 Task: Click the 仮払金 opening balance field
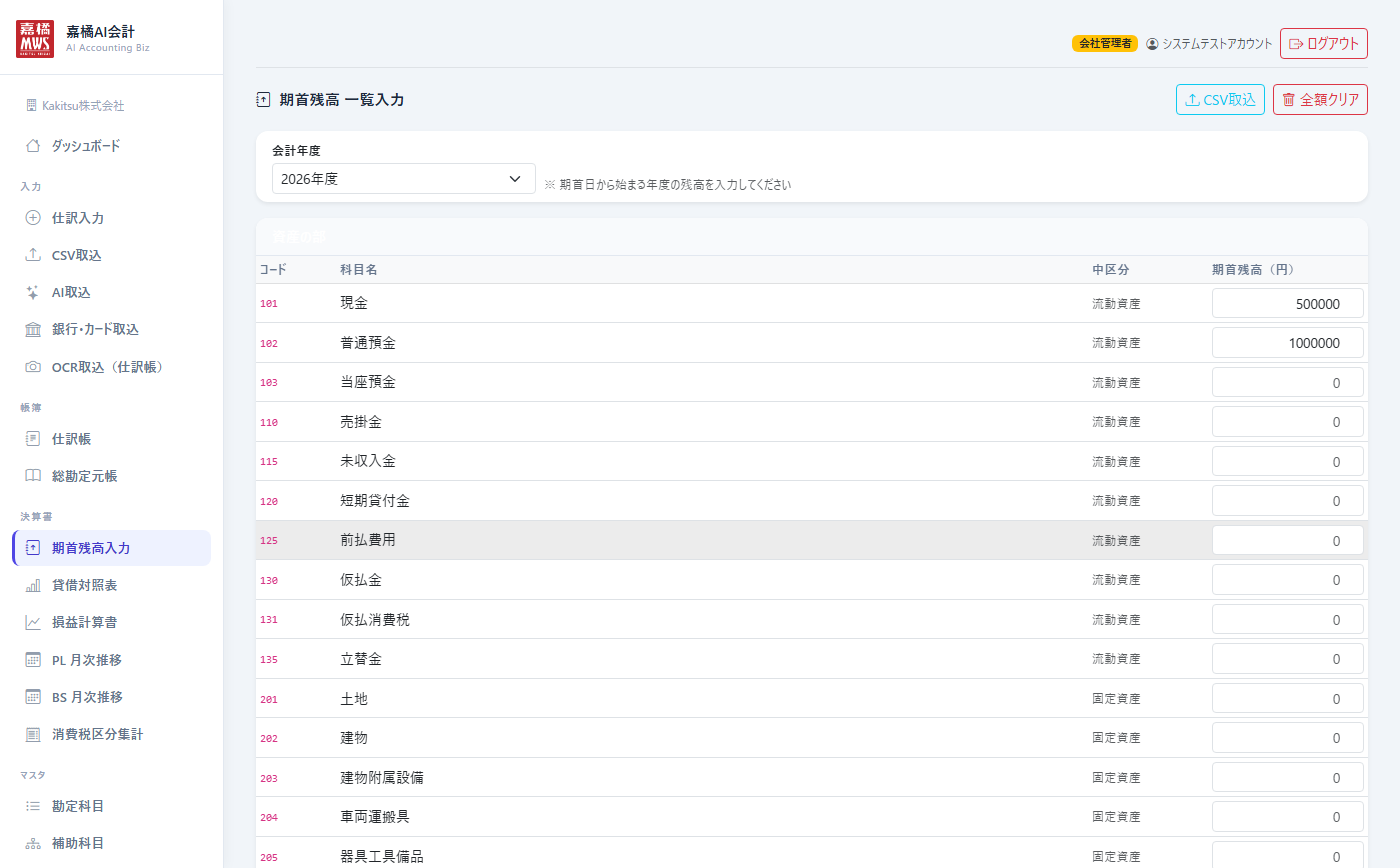[1288, 580]
